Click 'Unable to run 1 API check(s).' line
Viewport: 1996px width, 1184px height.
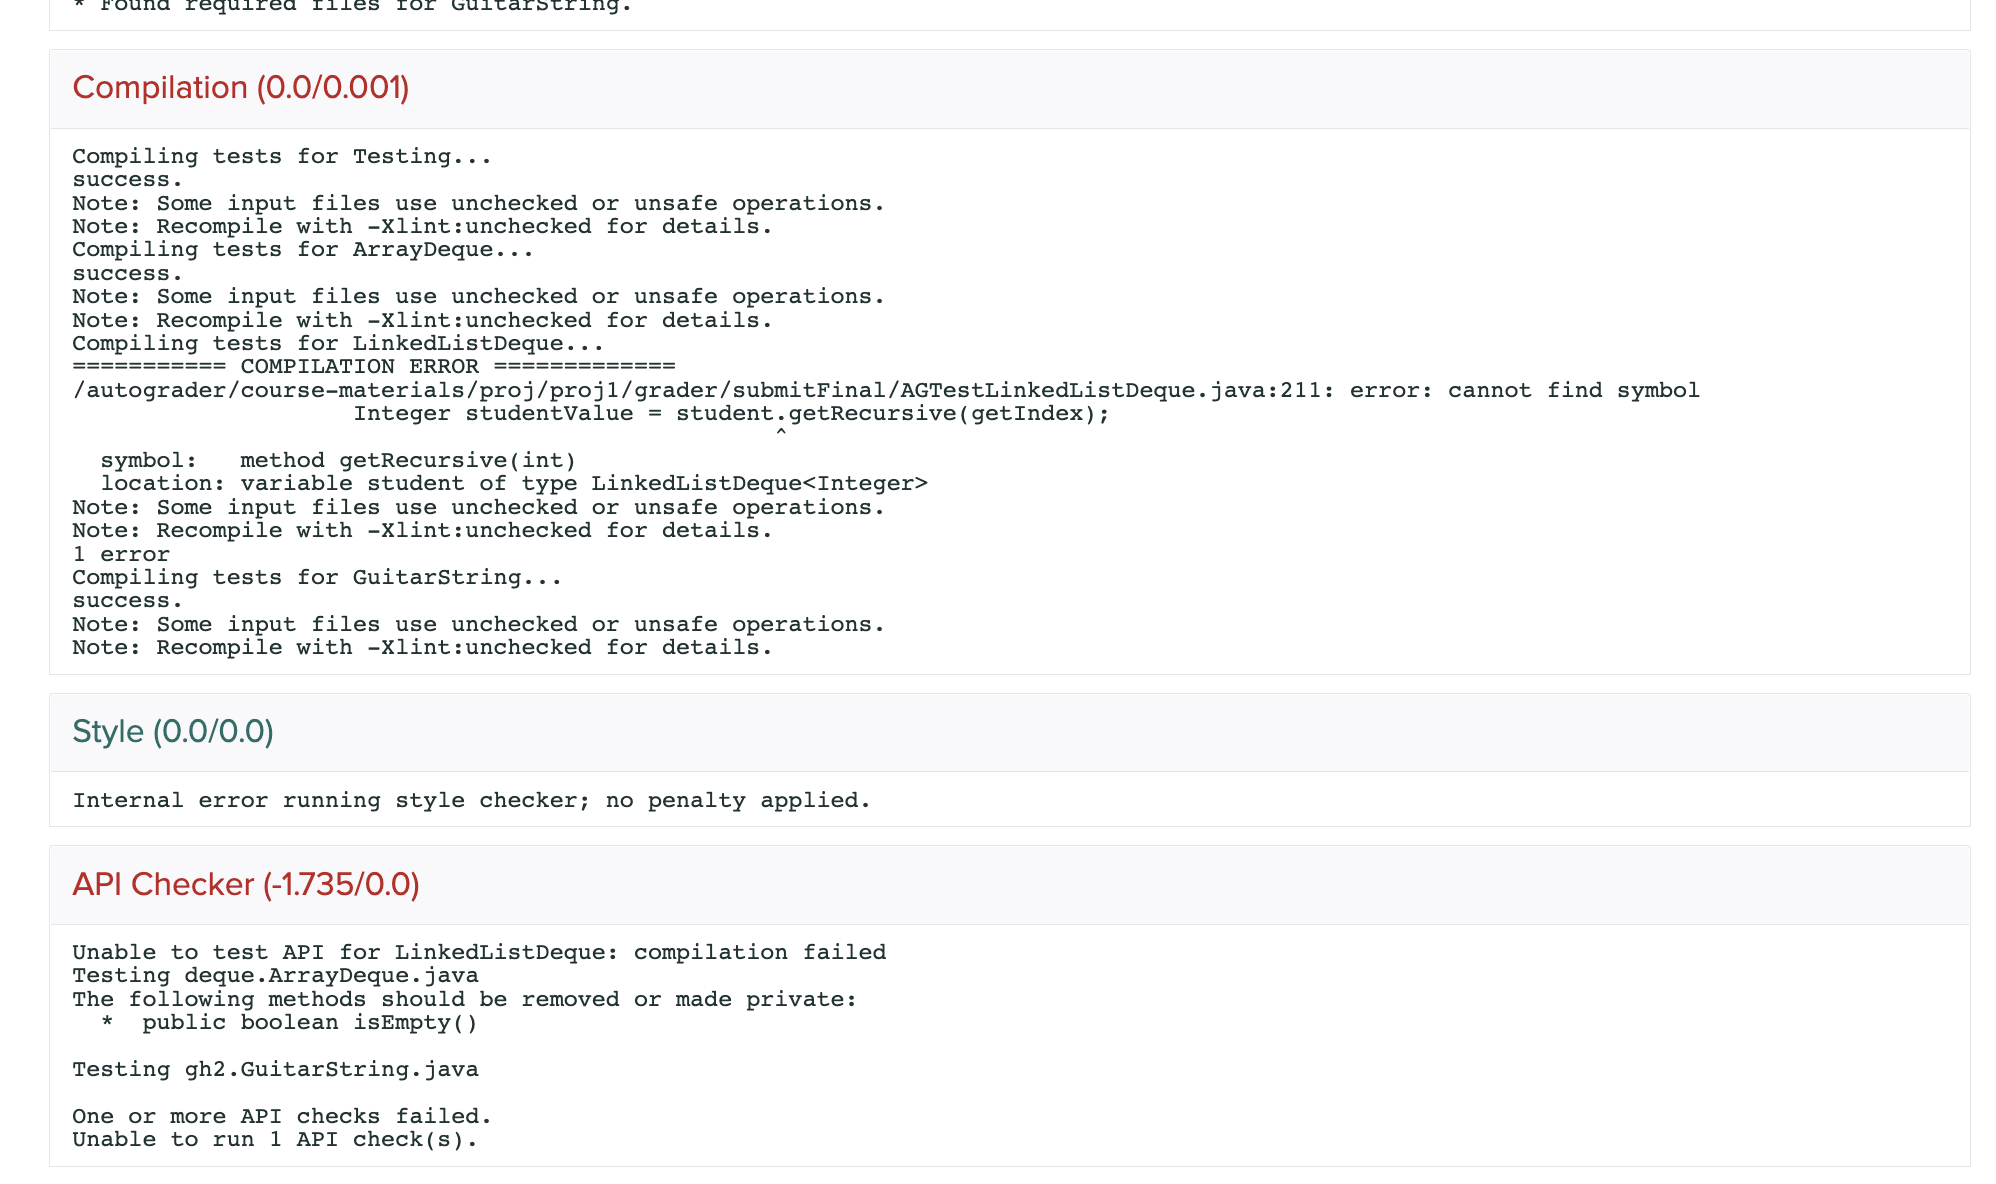275,1140
